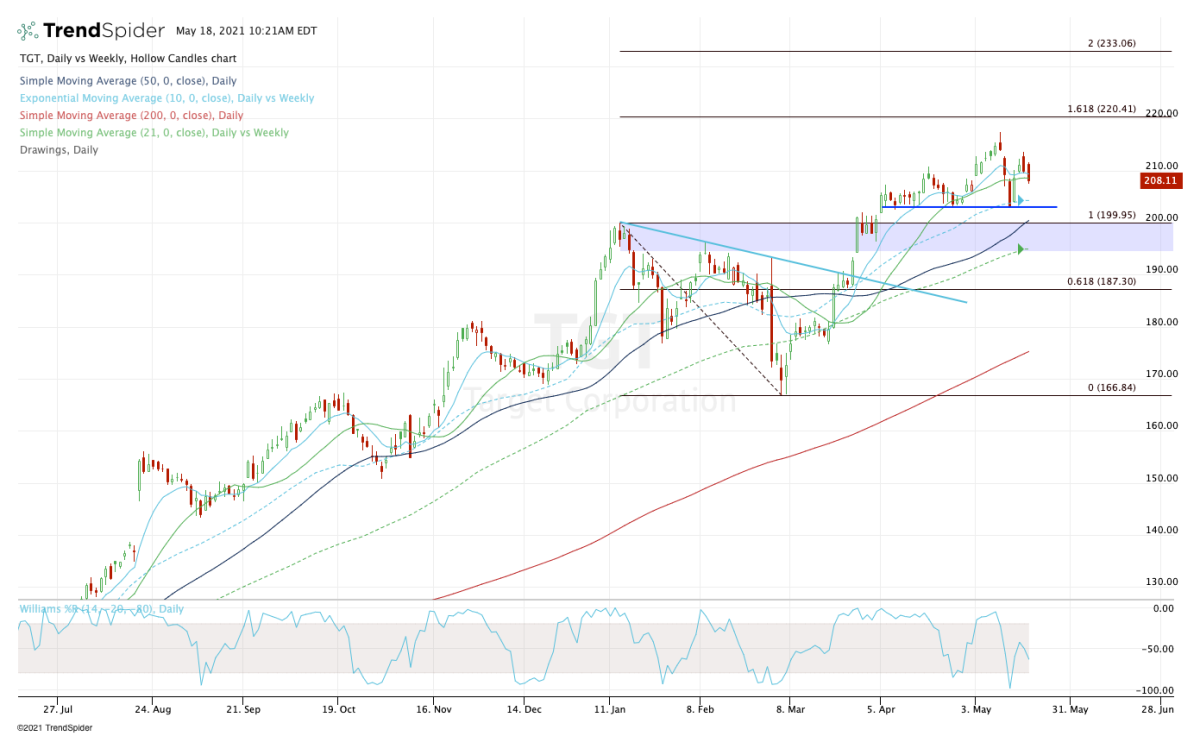This screenshot has height=736, width=1200.
Task: Select the 11 Jan date axis marker
Action: 611,709
